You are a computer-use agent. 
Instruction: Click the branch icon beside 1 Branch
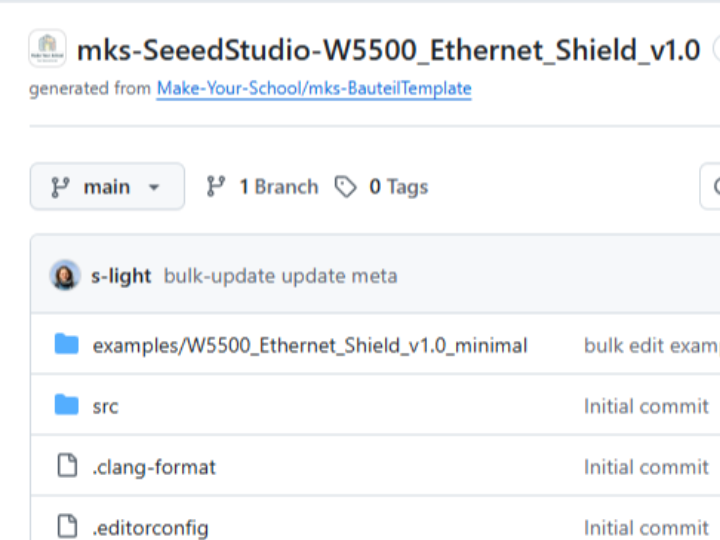pos(215,187)
